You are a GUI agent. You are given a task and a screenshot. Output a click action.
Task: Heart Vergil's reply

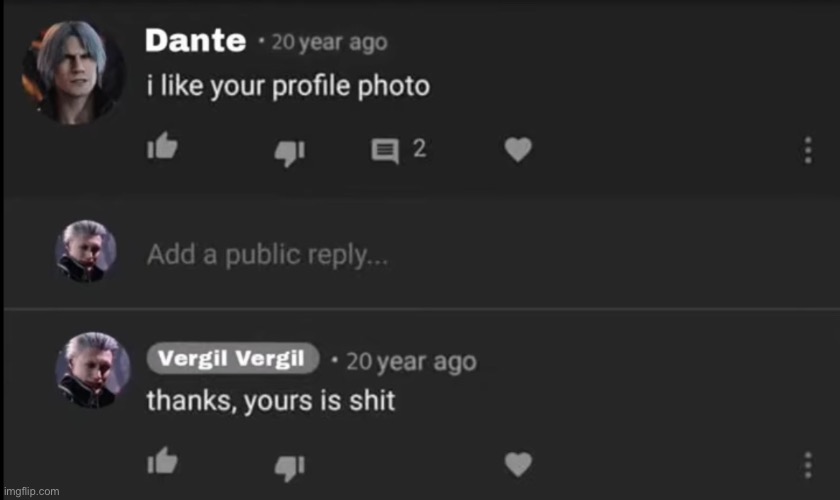click(518, 464)
